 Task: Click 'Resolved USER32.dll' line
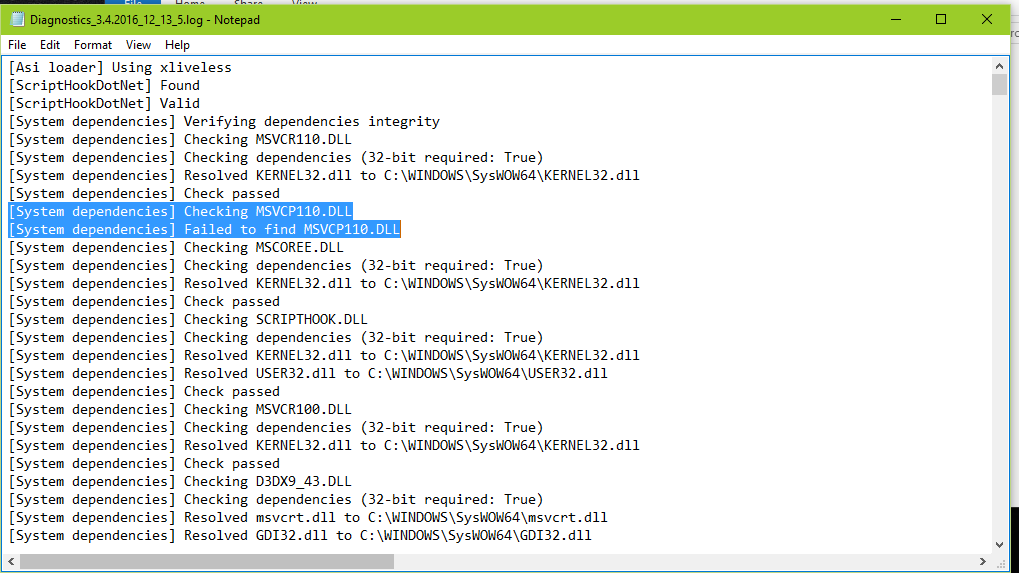pos(308,374)
